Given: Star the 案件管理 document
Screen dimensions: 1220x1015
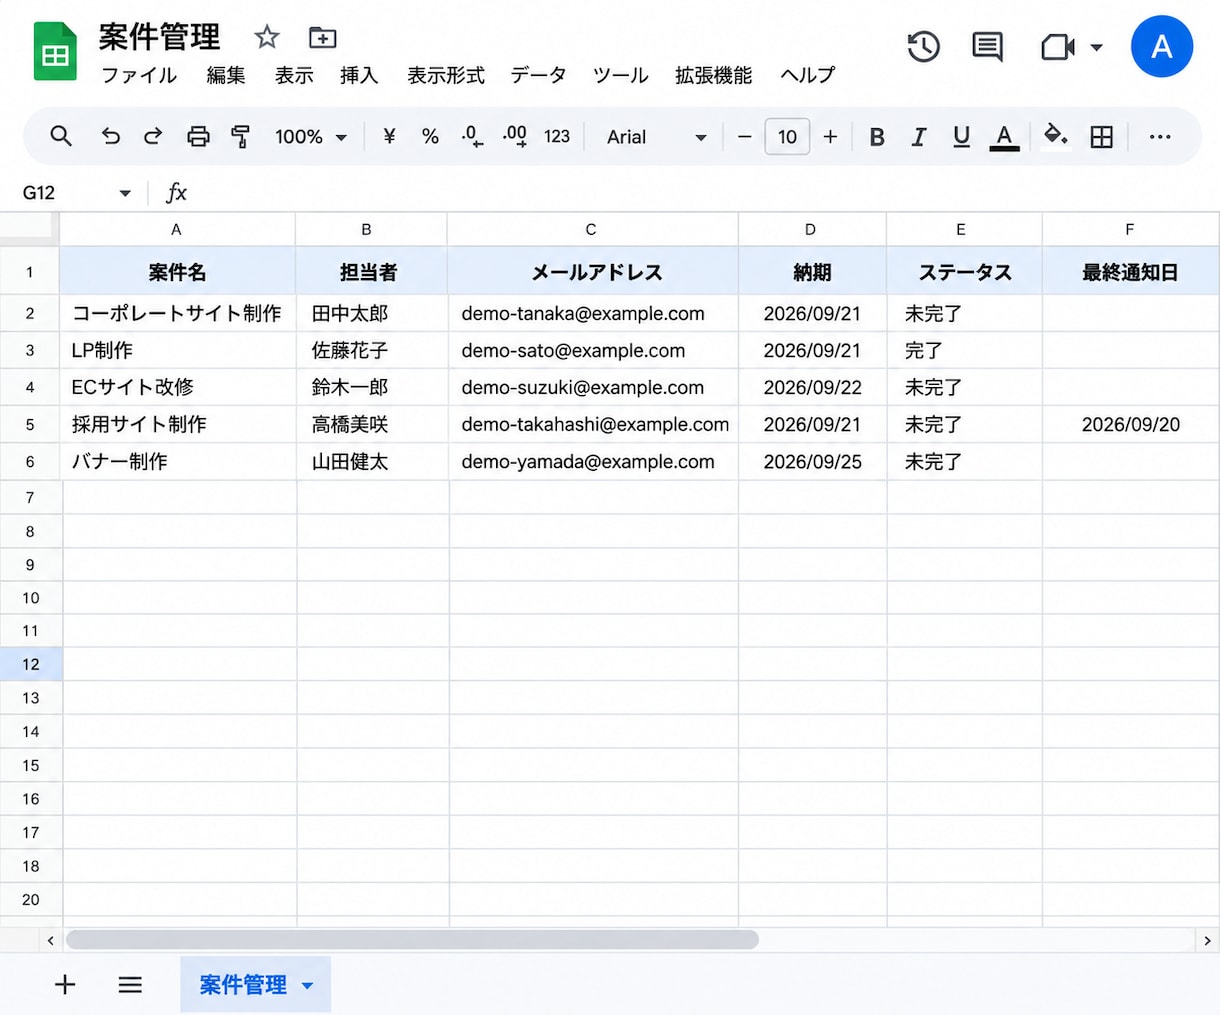Looking at the screenshot, I should pyautogui.click(x=267, y=38).
